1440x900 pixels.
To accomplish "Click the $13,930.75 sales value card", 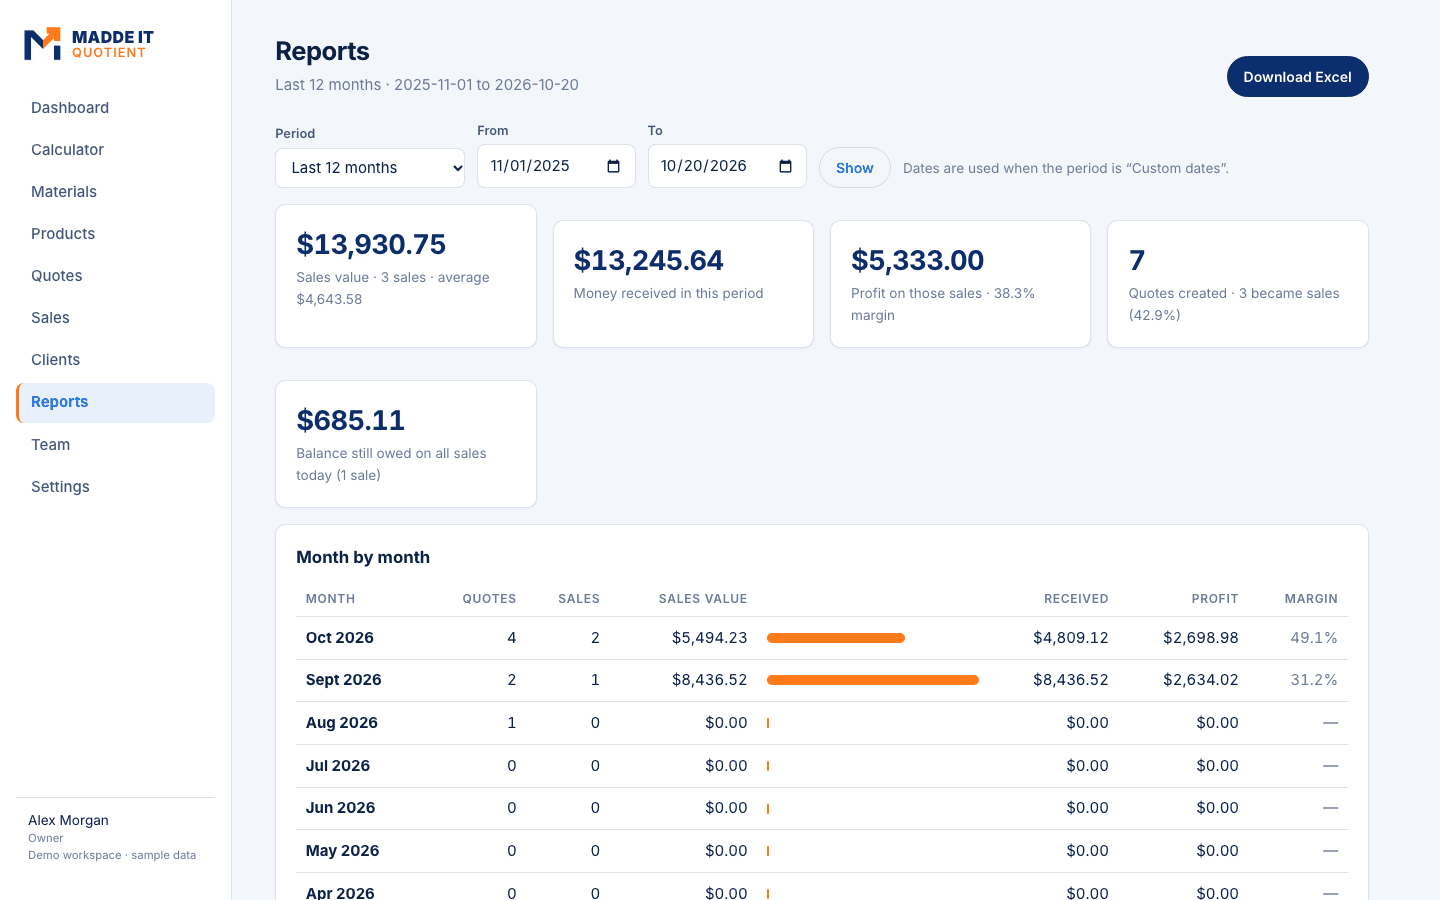I will click(406, 276).
